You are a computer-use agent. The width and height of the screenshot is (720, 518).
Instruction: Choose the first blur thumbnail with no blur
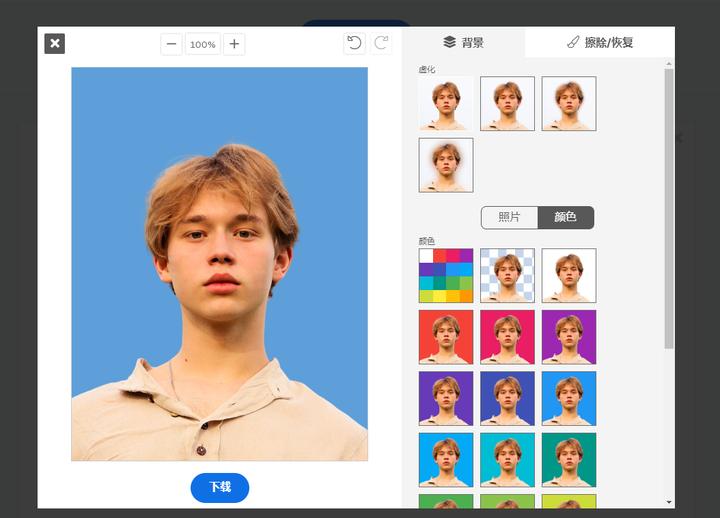446,103
